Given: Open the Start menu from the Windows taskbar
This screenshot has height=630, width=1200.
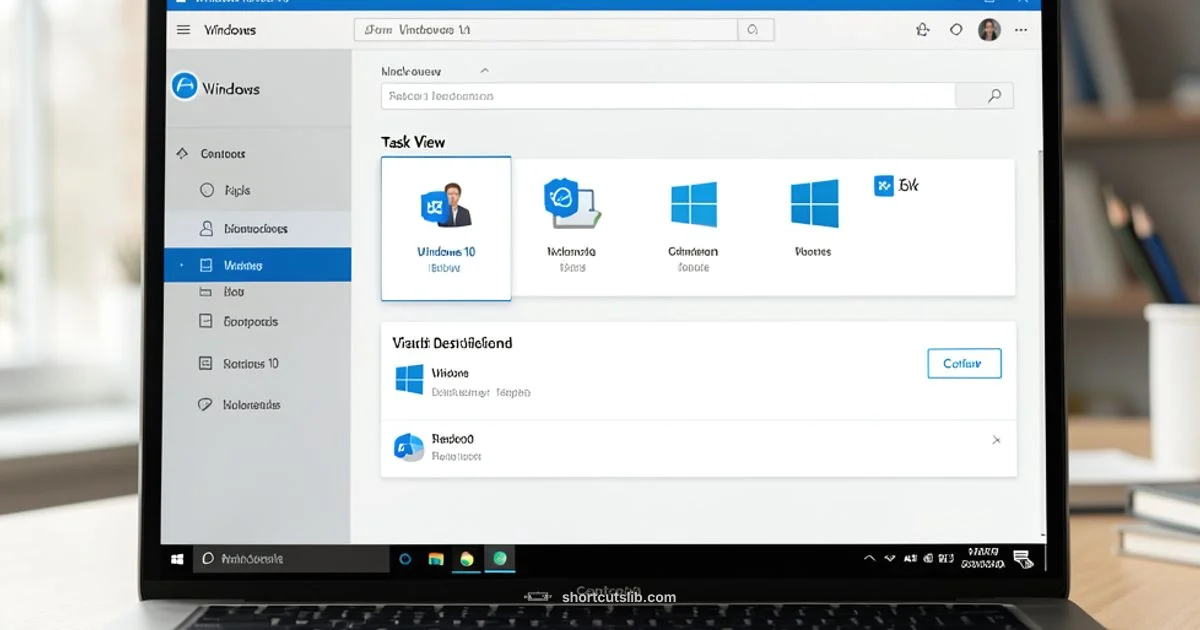Looking at the screenshot, I should click(178, 559).
